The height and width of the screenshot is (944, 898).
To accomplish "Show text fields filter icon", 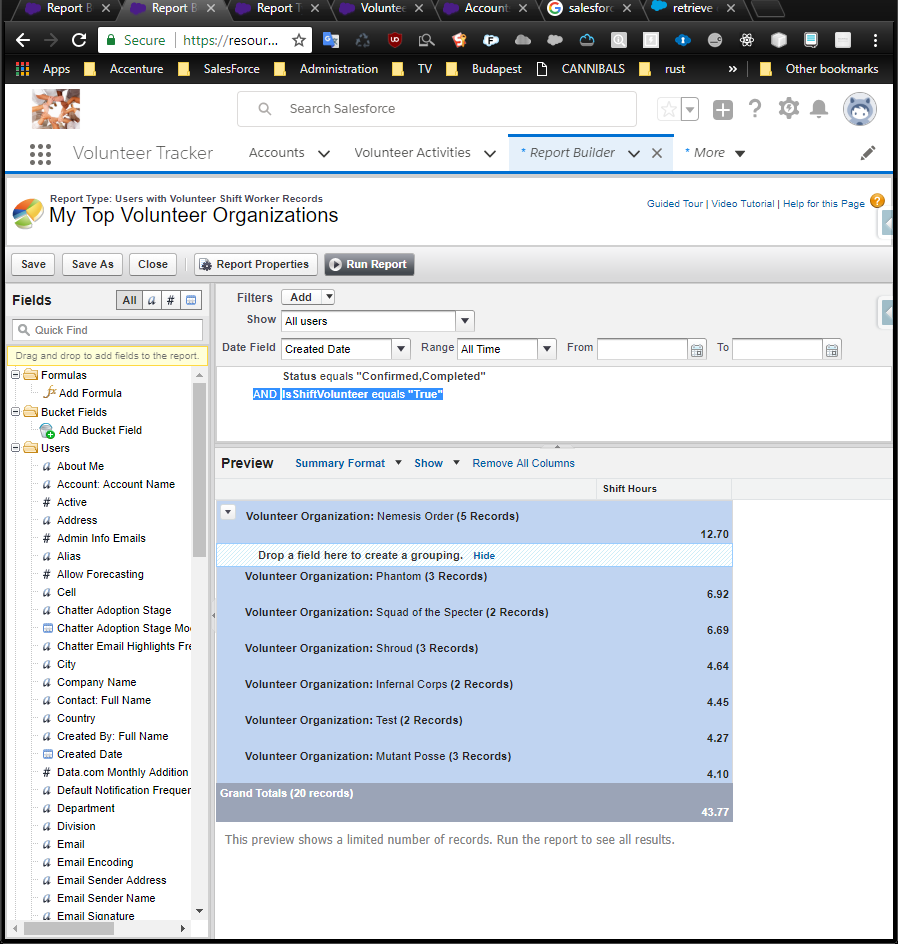I will (x=152, y=300).
